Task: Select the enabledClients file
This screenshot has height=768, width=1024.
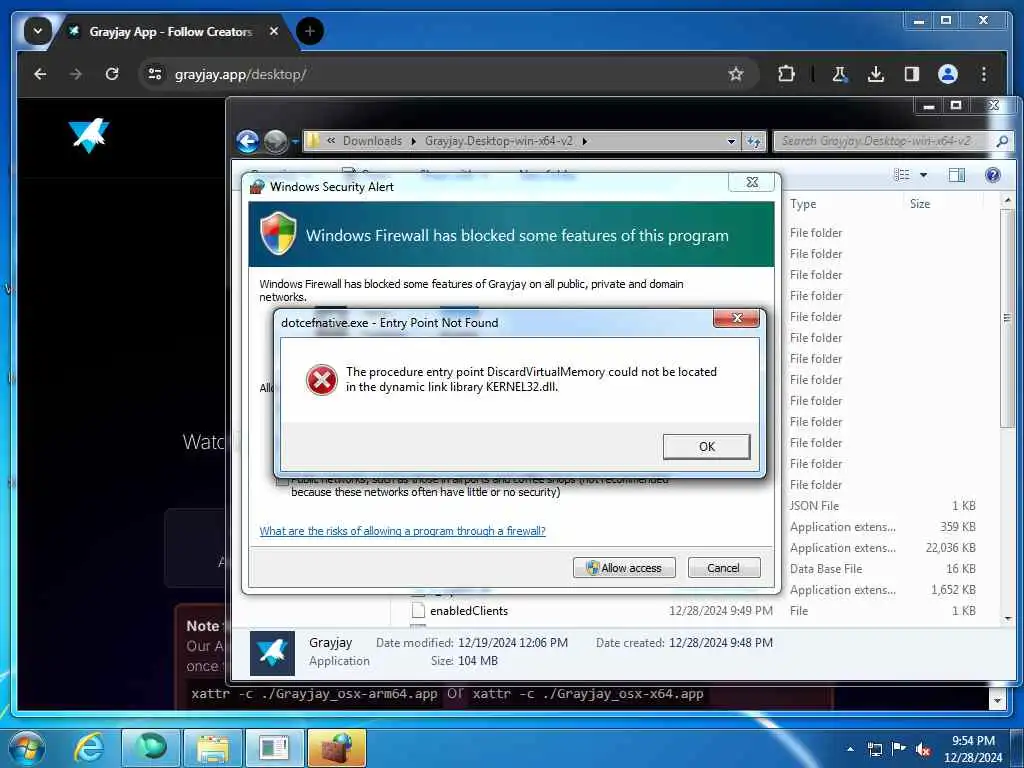Action: click(x=468, y=611)
